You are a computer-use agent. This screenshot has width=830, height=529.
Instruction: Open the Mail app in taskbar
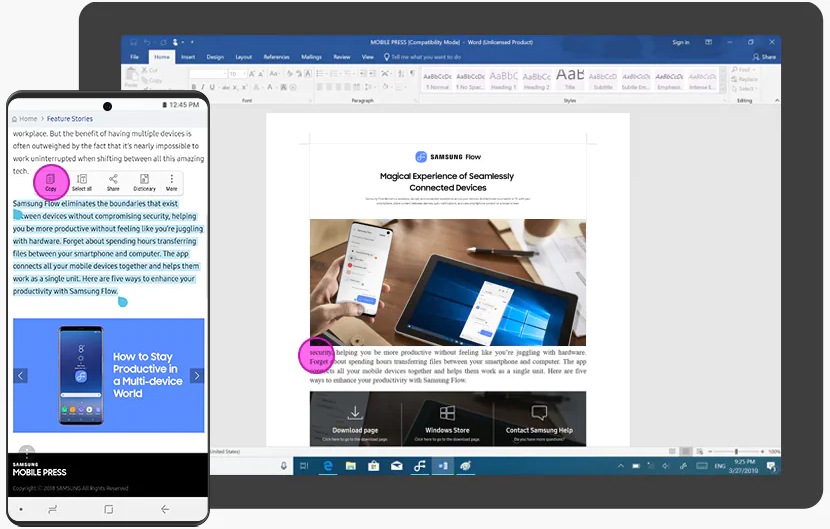pos(396,466)
